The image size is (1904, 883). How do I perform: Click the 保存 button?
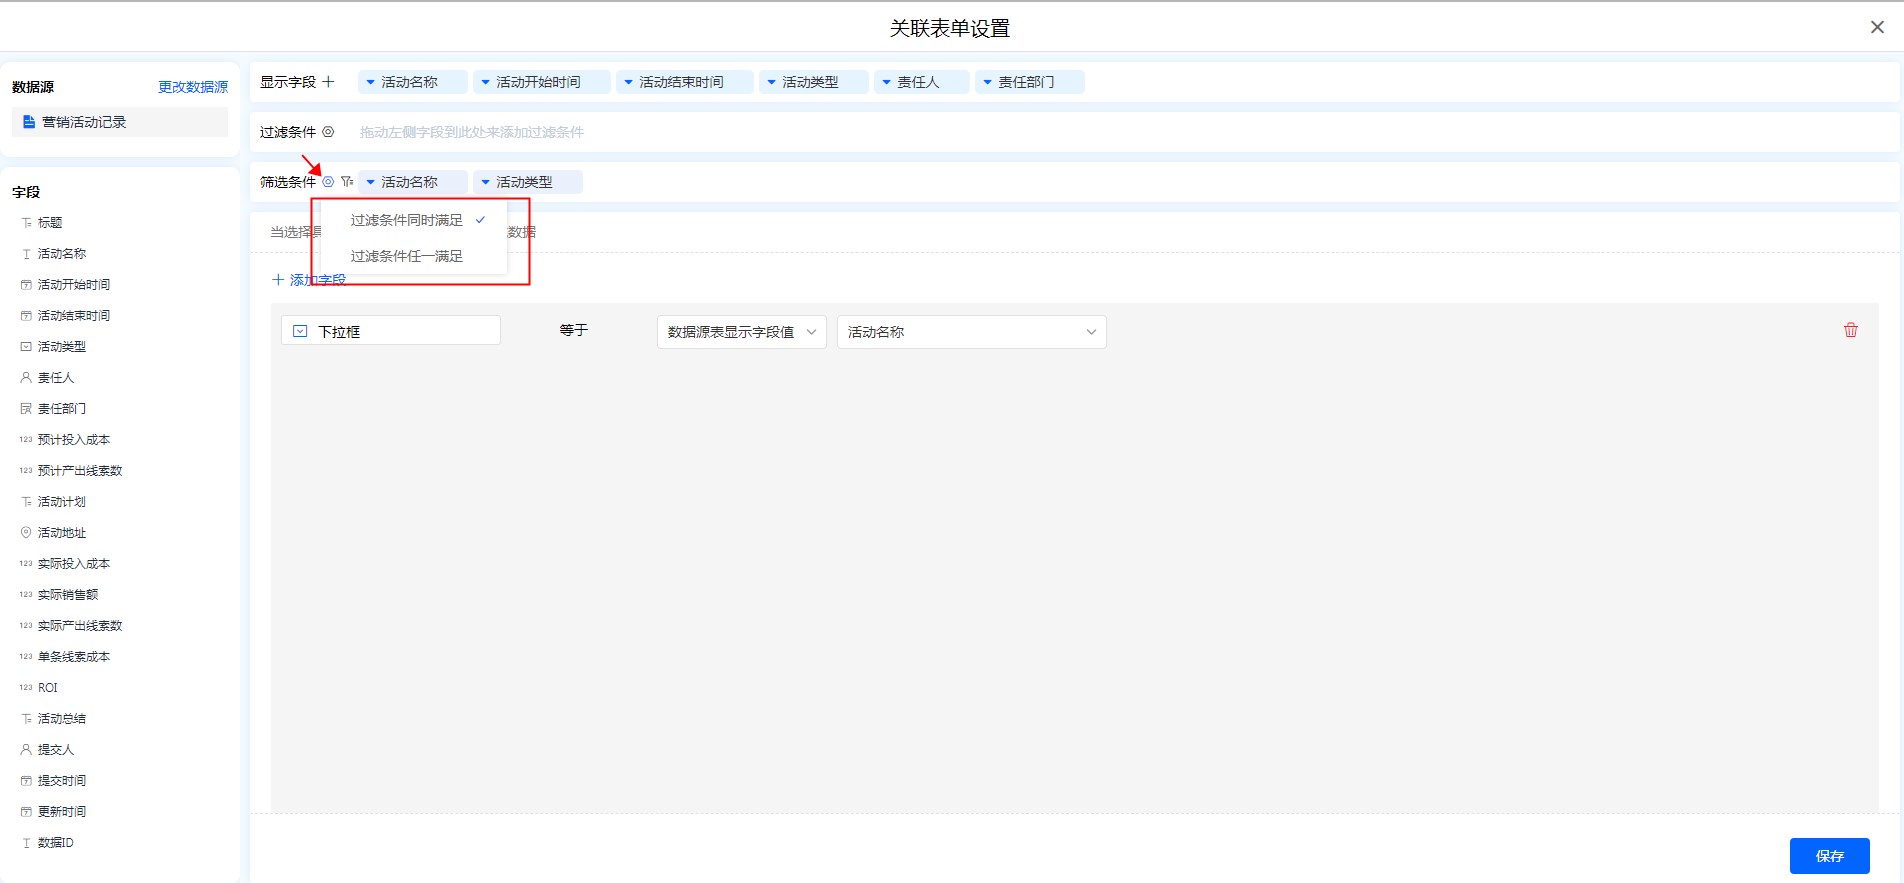[x=1829, y=856]
